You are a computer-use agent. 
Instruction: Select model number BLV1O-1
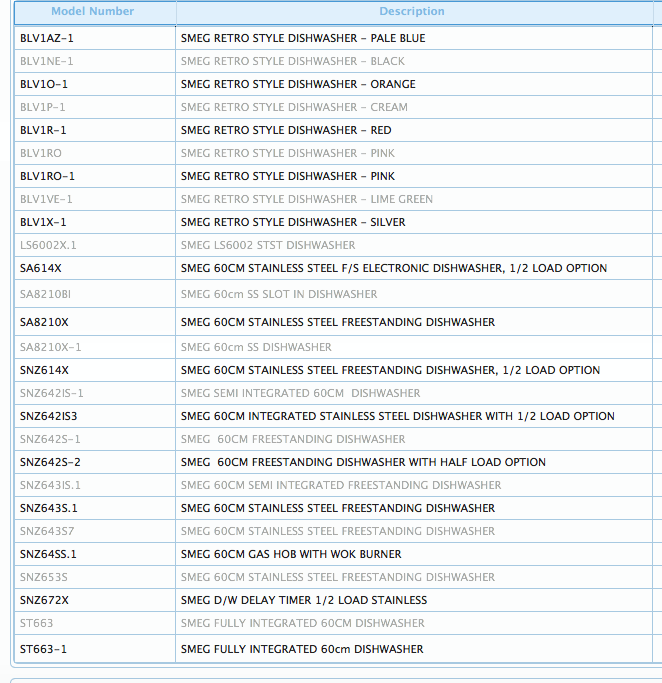44,85
